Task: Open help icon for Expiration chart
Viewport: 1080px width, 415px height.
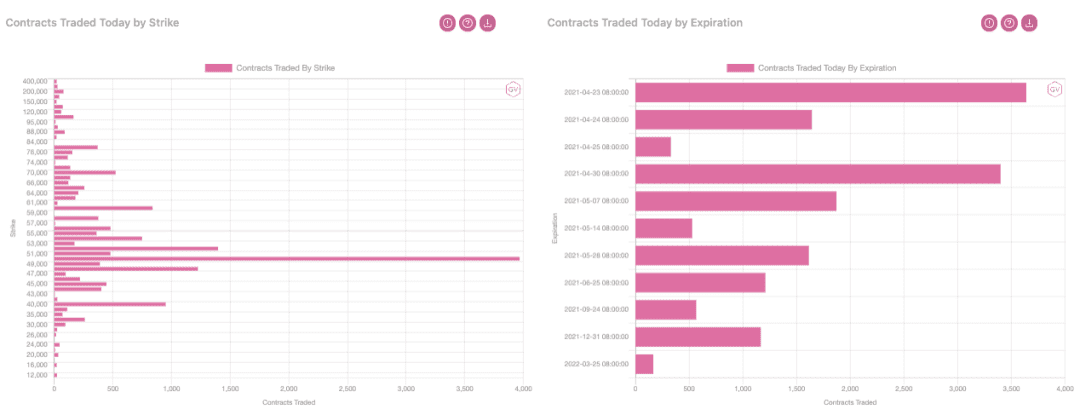Action: pyautogui.click(x=1009, y=23)
